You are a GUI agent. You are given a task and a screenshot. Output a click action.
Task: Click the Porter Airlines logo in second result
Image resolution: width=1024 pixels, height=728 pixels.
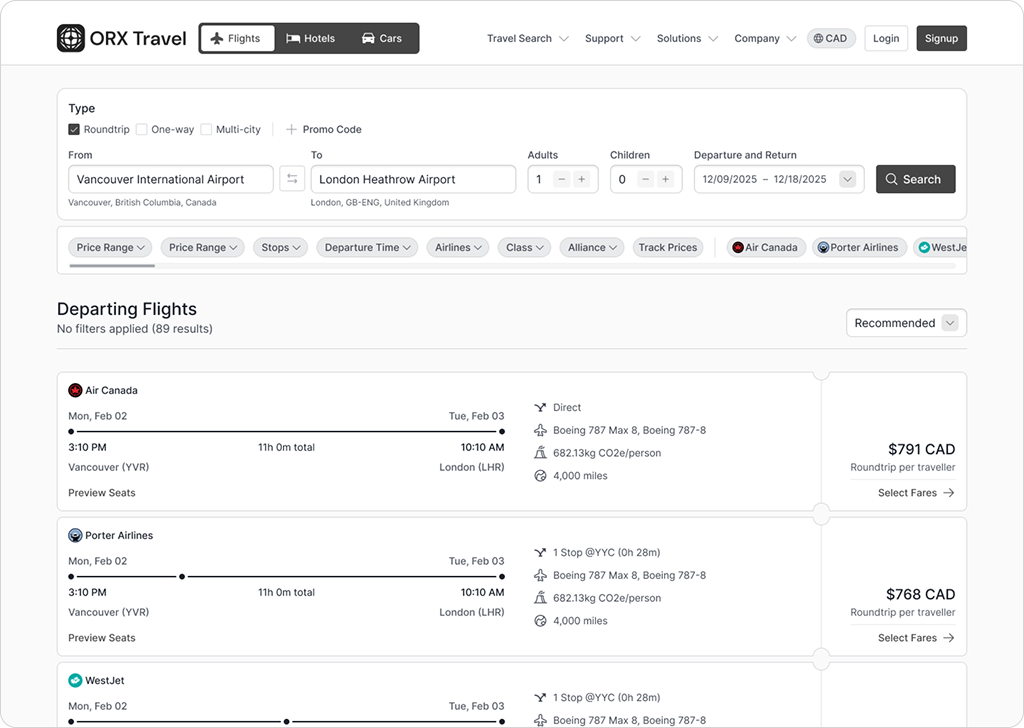point(75,535)
